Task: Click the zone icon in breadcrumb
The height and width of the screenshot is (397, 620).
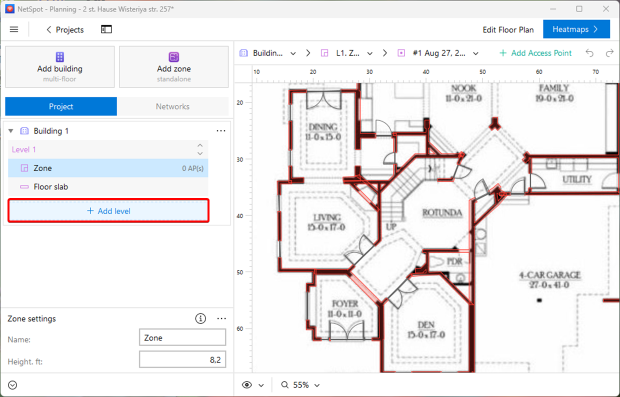Action: (x=324, y=53)
